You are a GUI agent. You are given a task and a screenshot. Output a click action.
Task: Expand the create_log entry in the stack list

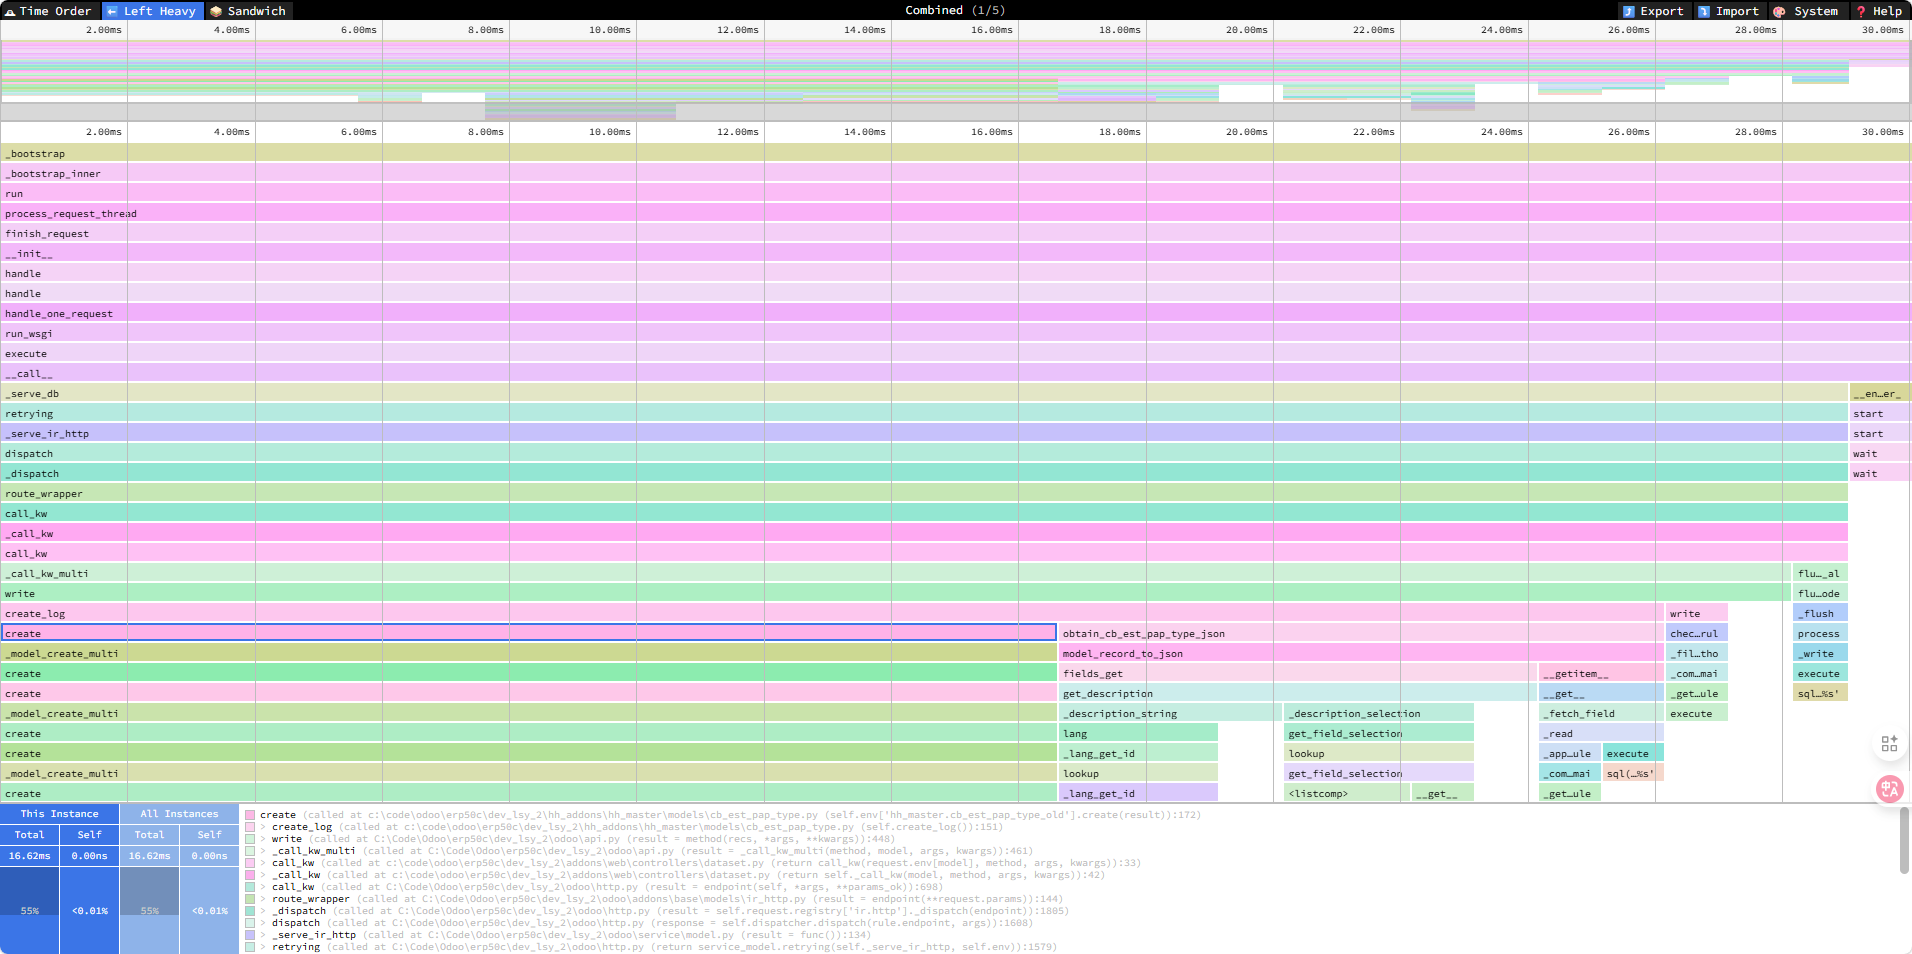[263, 827]
